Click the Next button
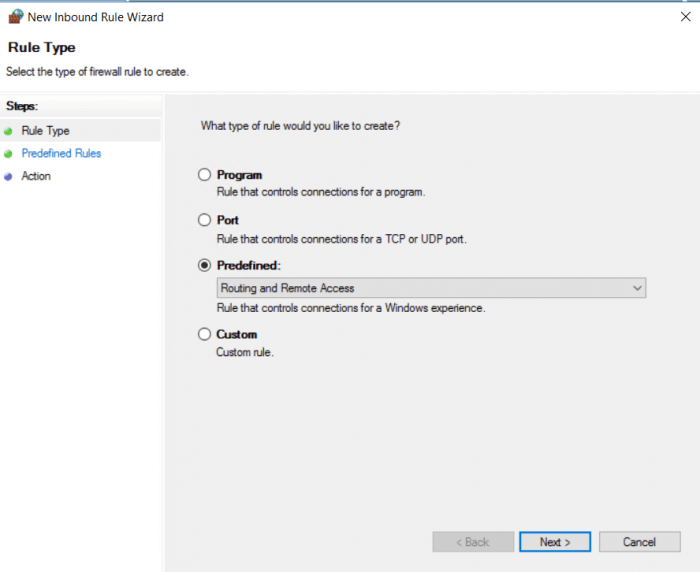700x572 pixels. click(555, 542)
